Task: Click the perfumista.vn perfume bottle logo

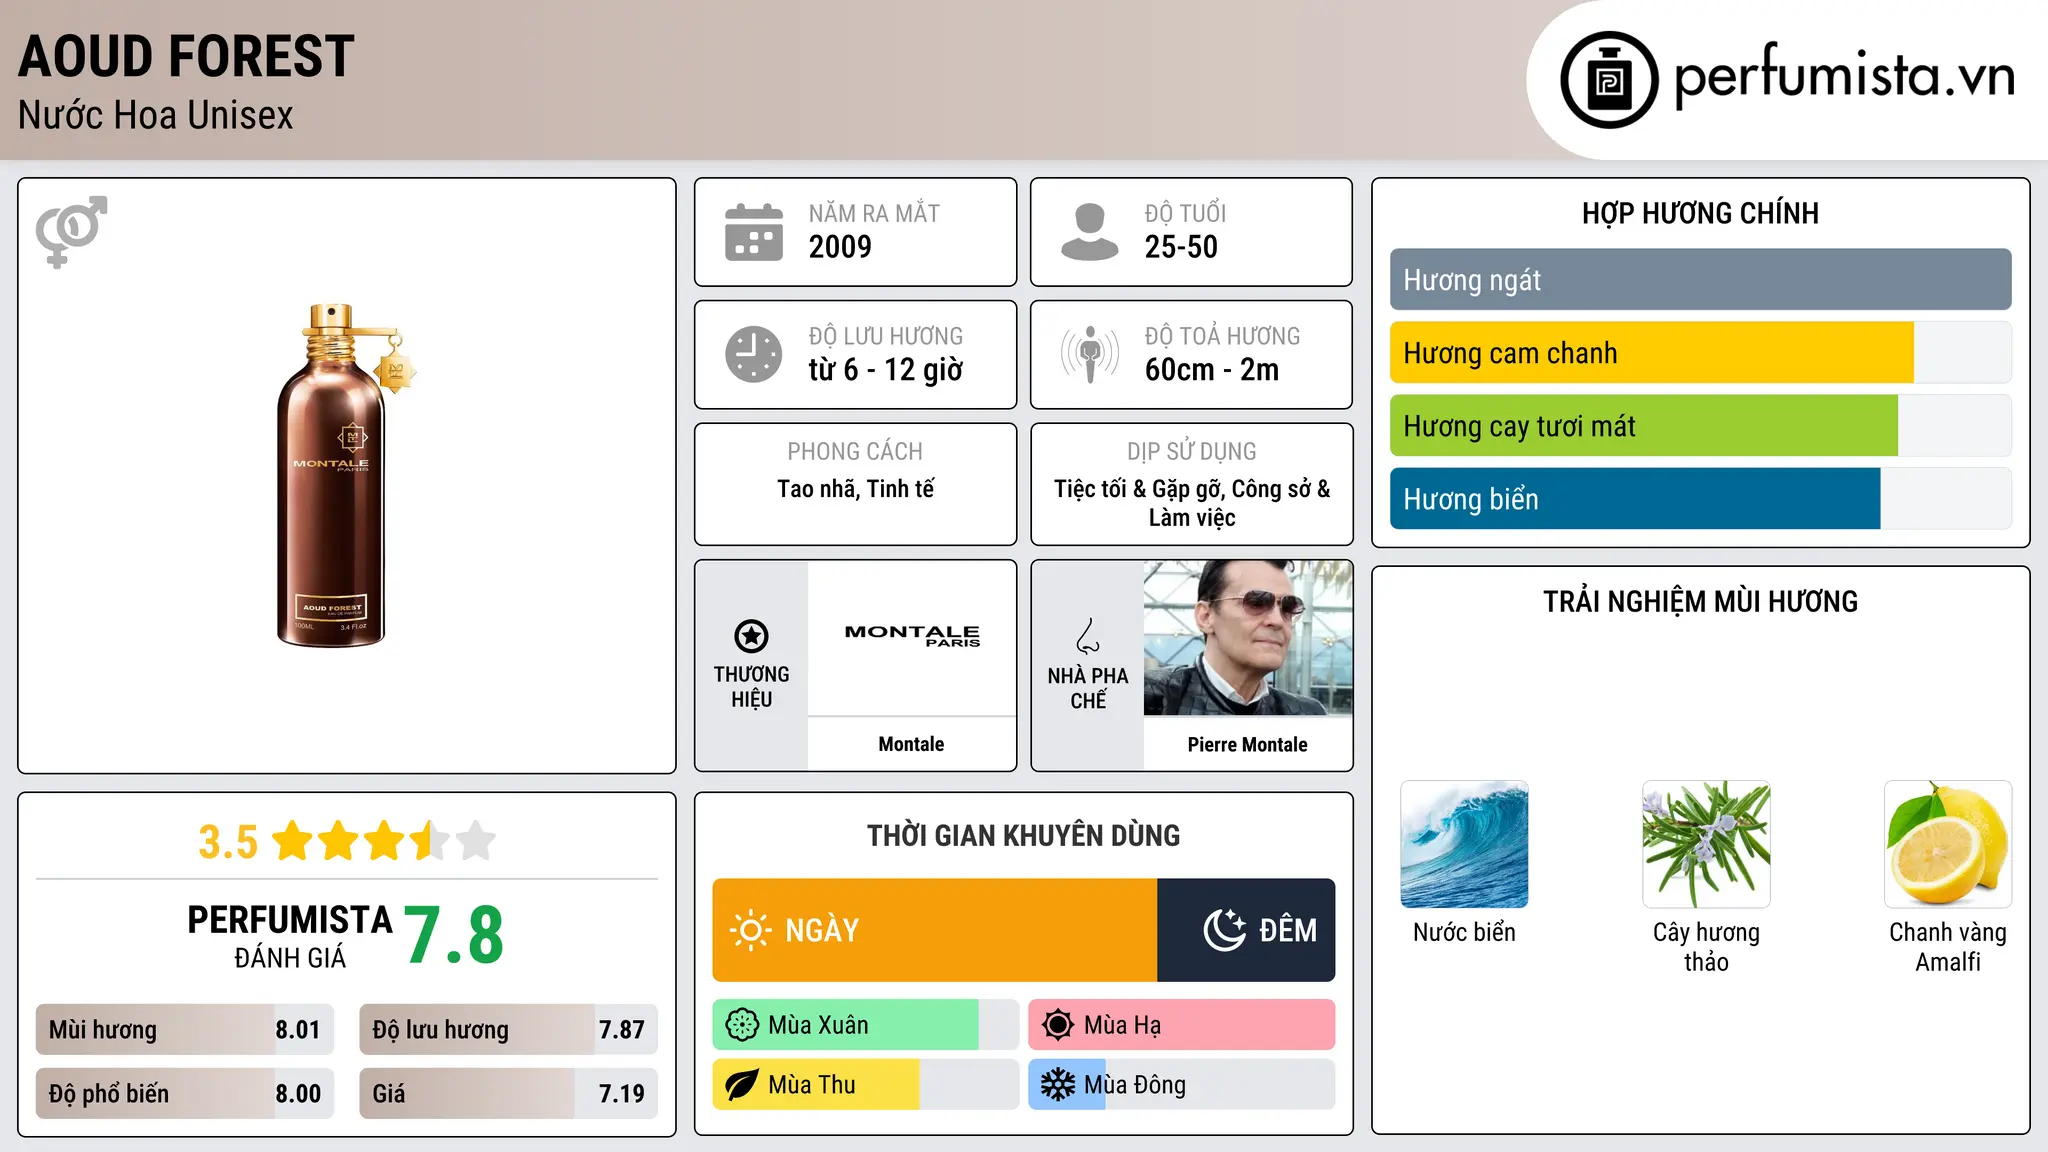Action: [1609, 80]
